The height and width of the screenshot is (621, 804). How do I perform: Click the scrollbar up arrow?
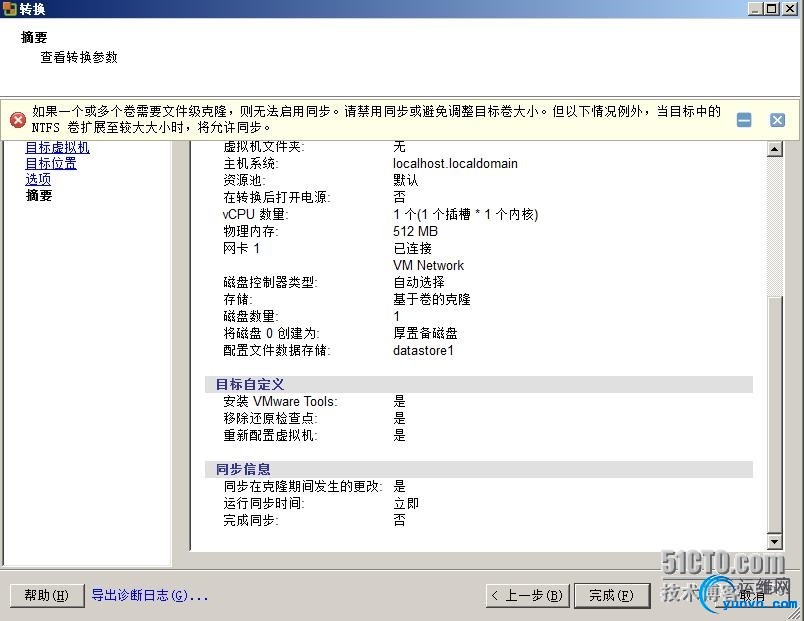click(x=775, y=148)
